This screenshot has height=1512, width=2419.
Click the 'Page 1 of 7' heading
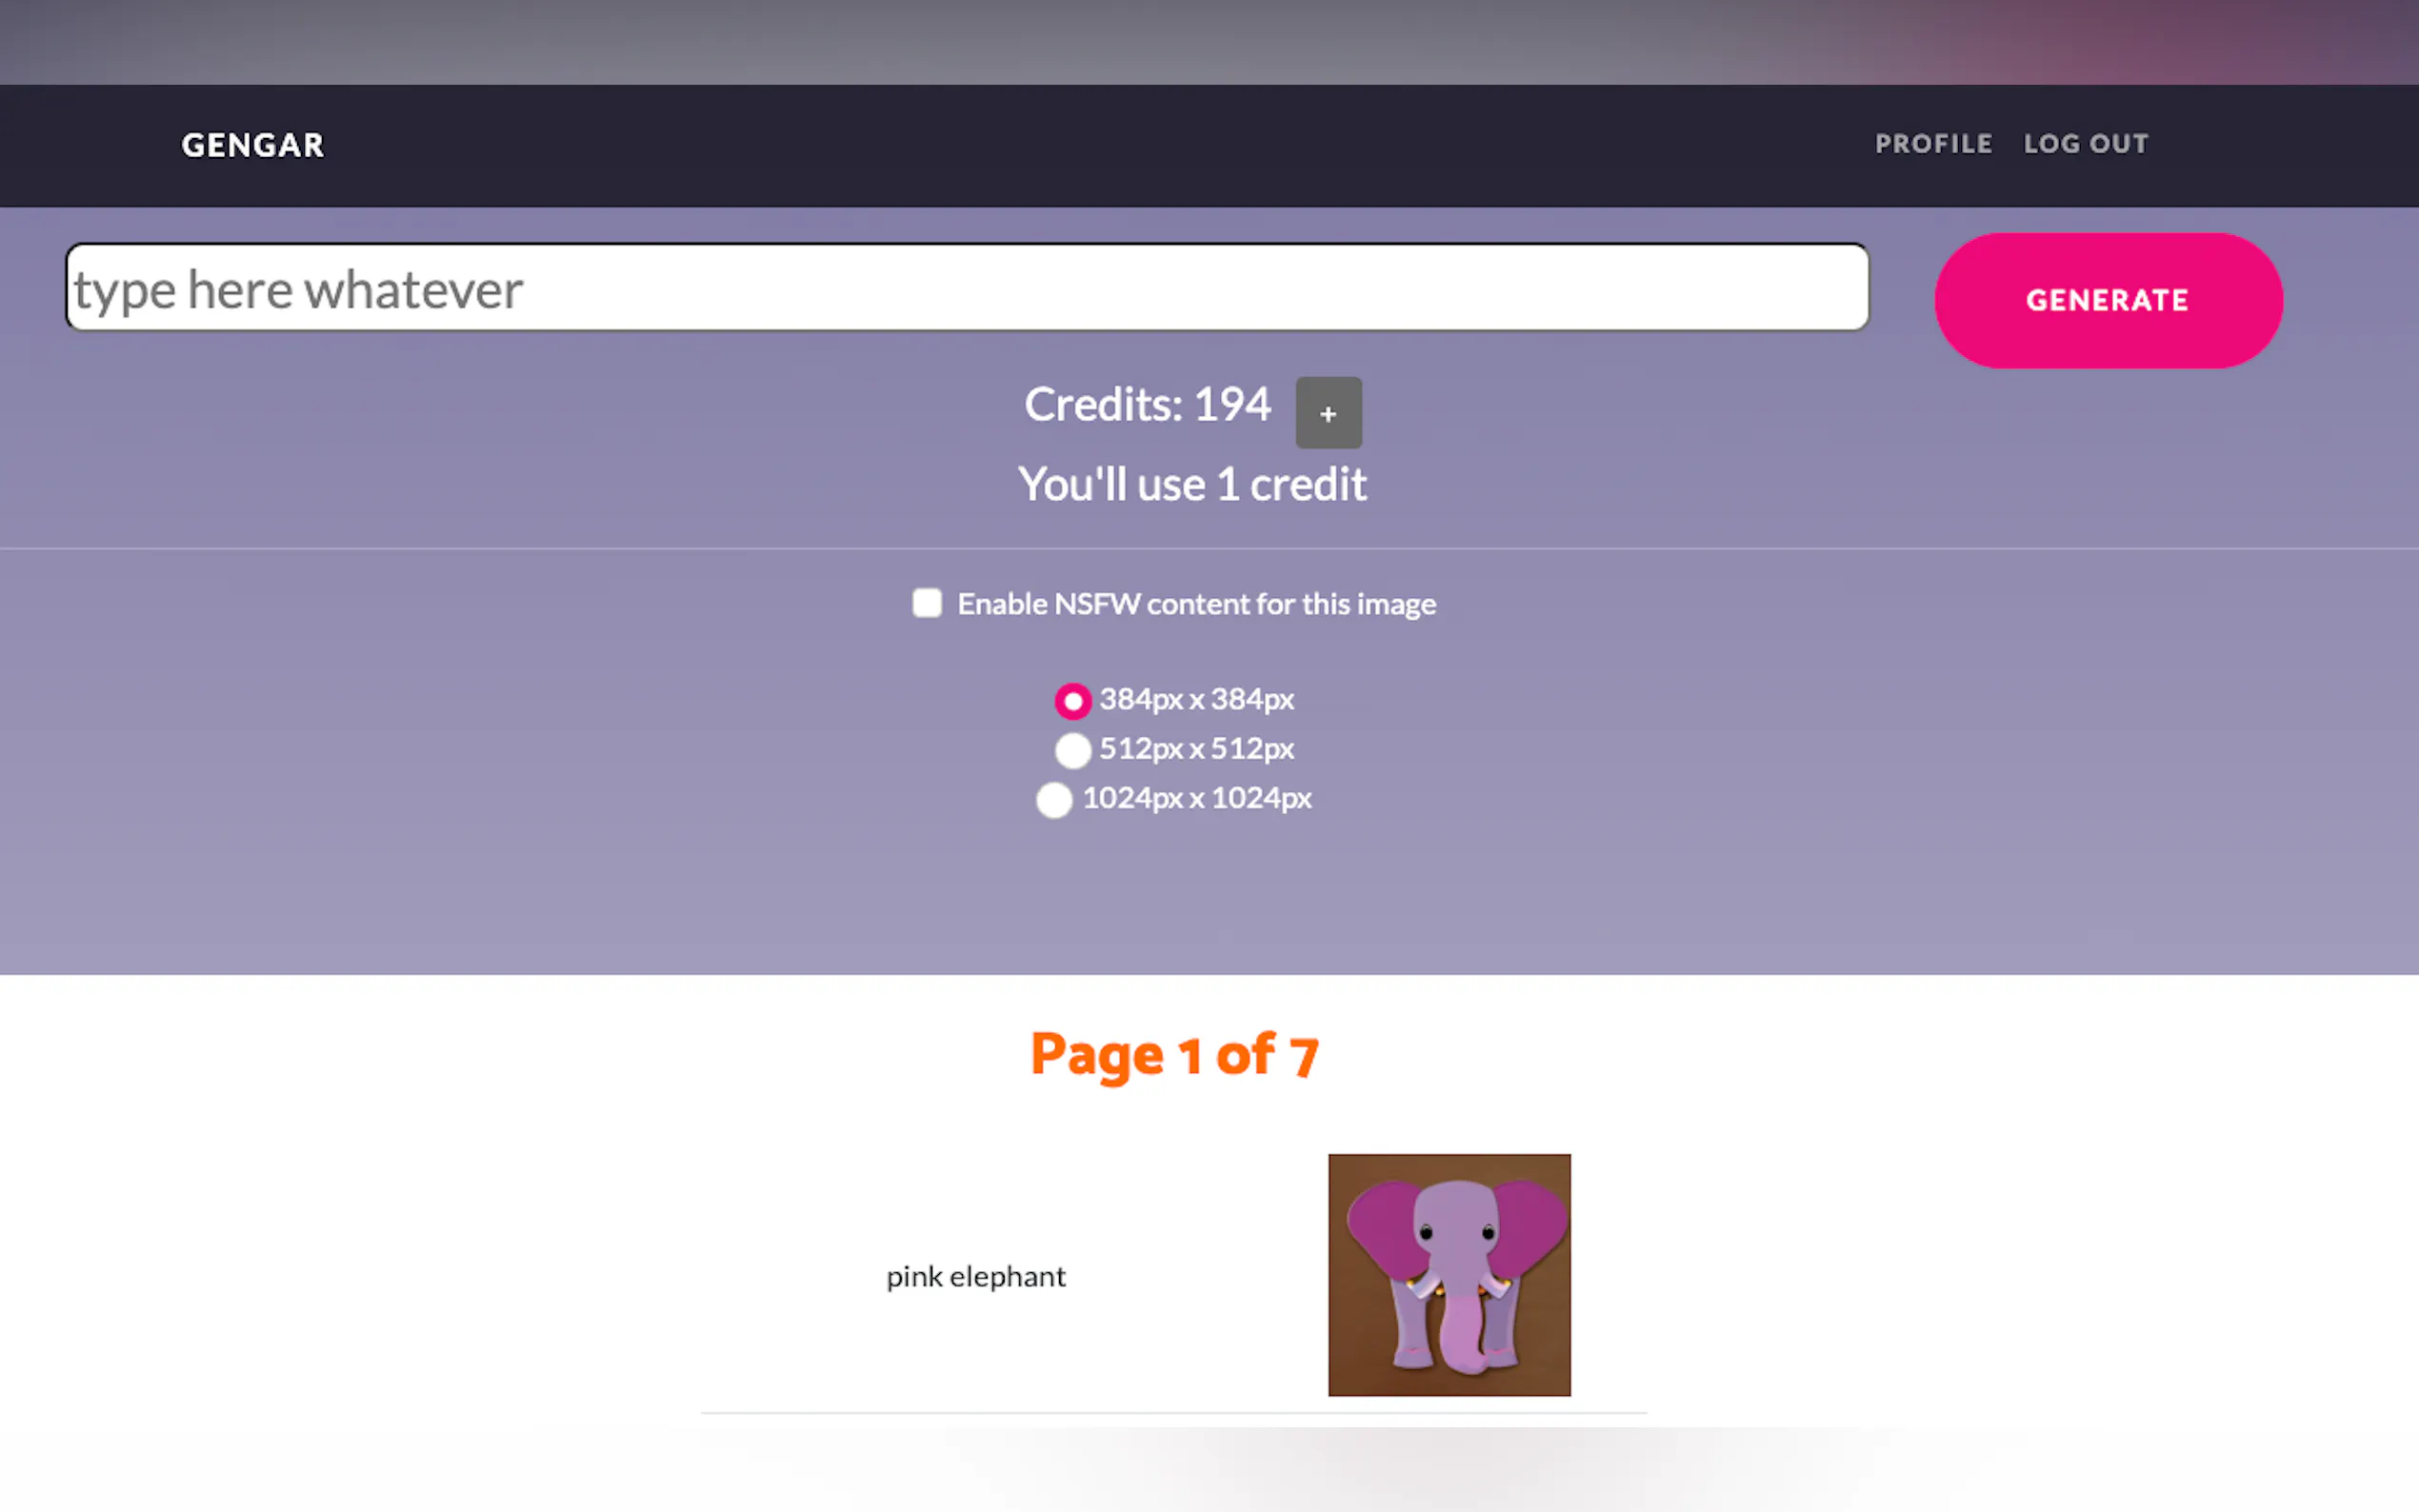[1174, 1055]
